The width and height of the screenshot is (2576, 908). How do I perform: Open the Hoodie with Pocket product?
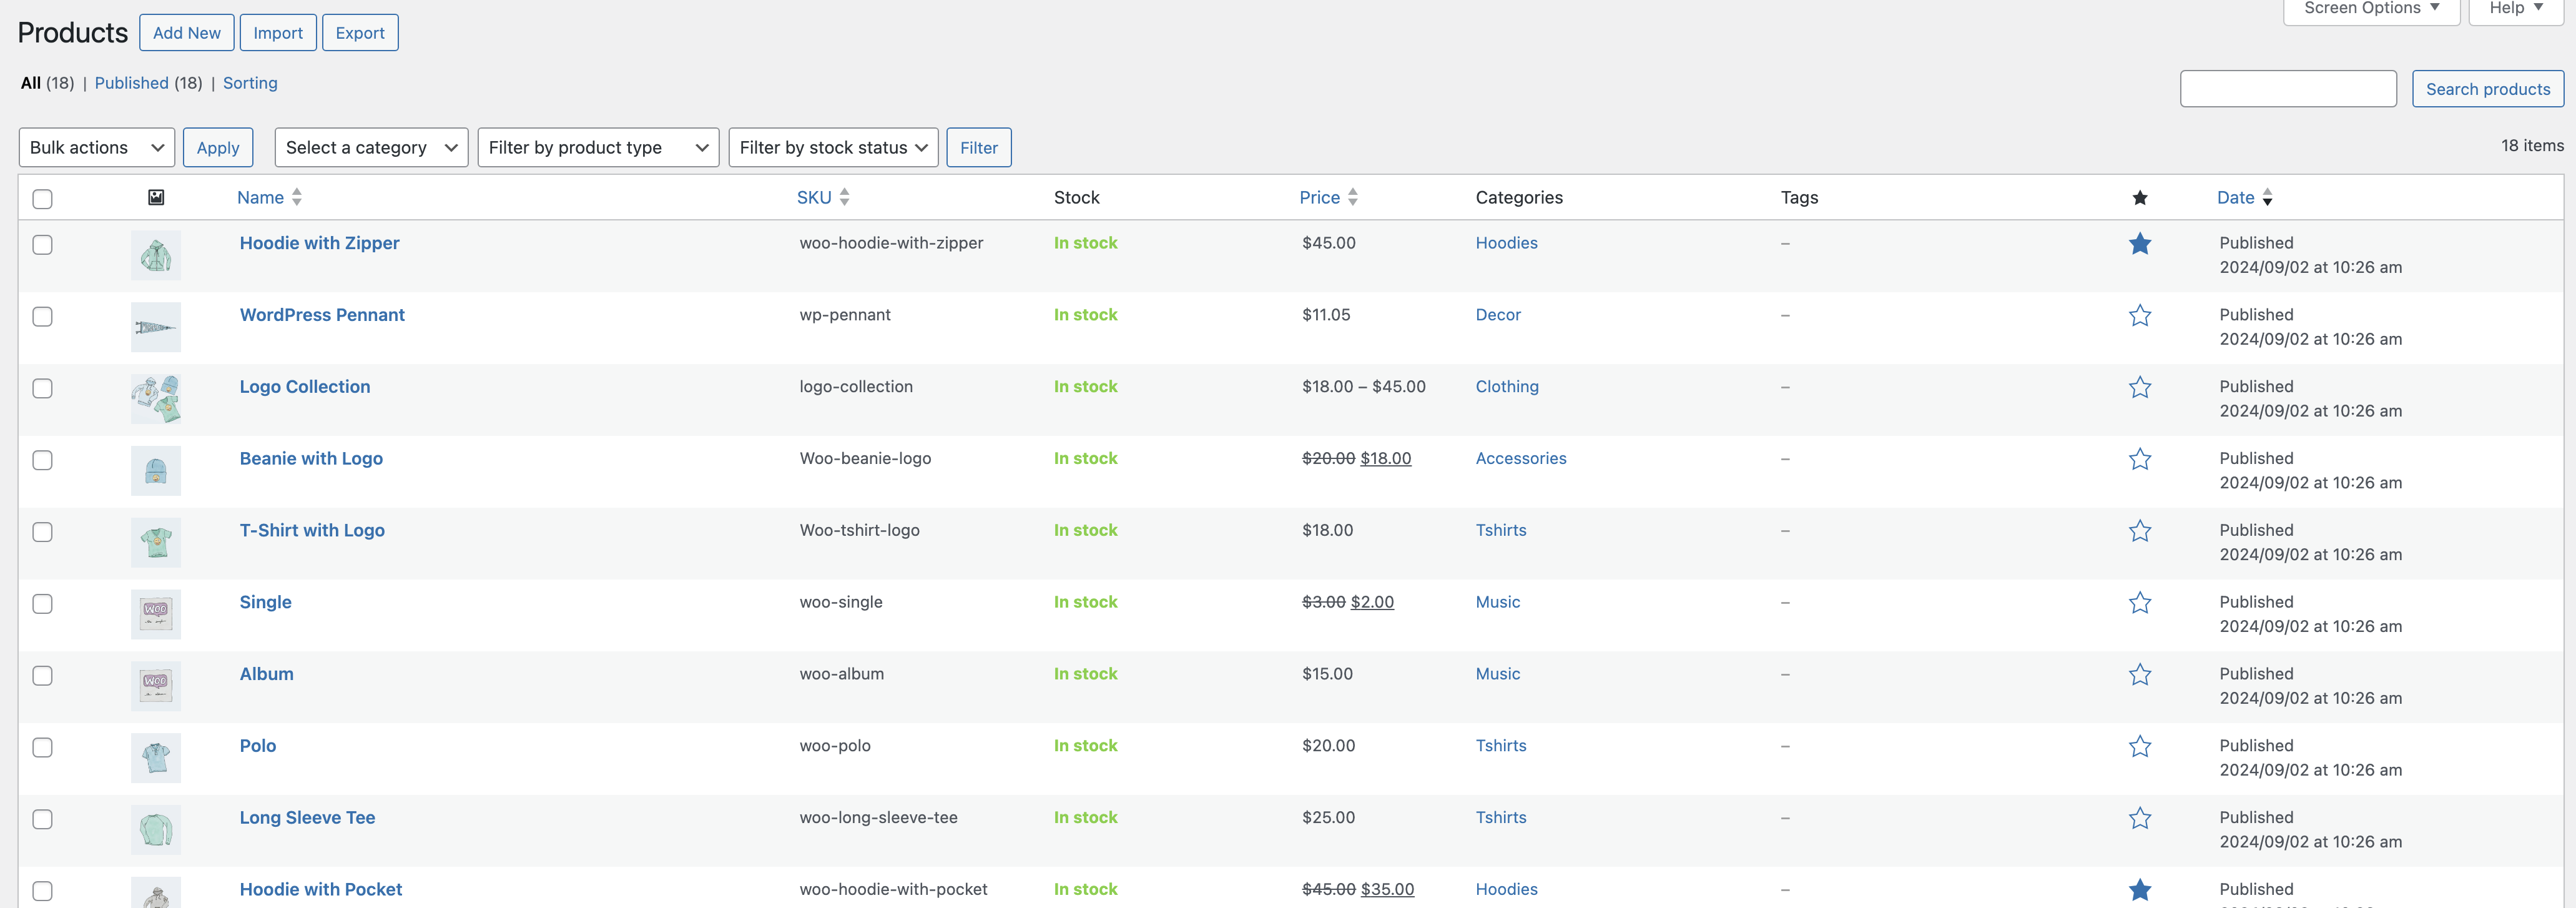[321, 890]
